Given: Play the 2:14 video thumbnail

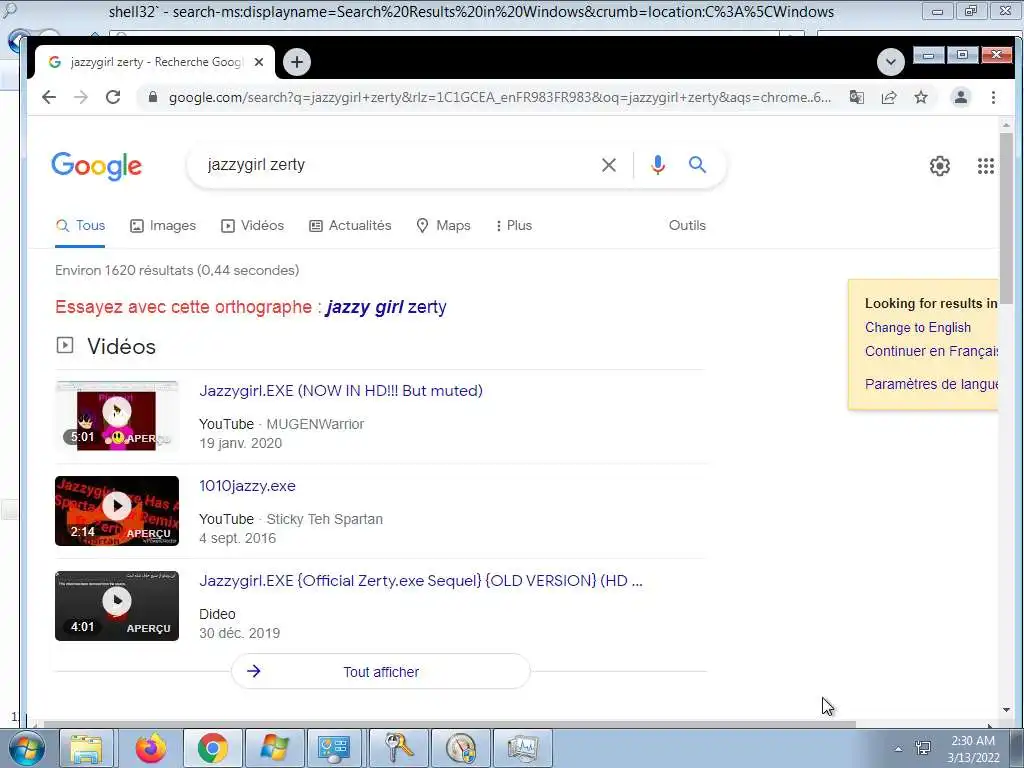Looking at the screenshot, I should (x=117, y=511).
